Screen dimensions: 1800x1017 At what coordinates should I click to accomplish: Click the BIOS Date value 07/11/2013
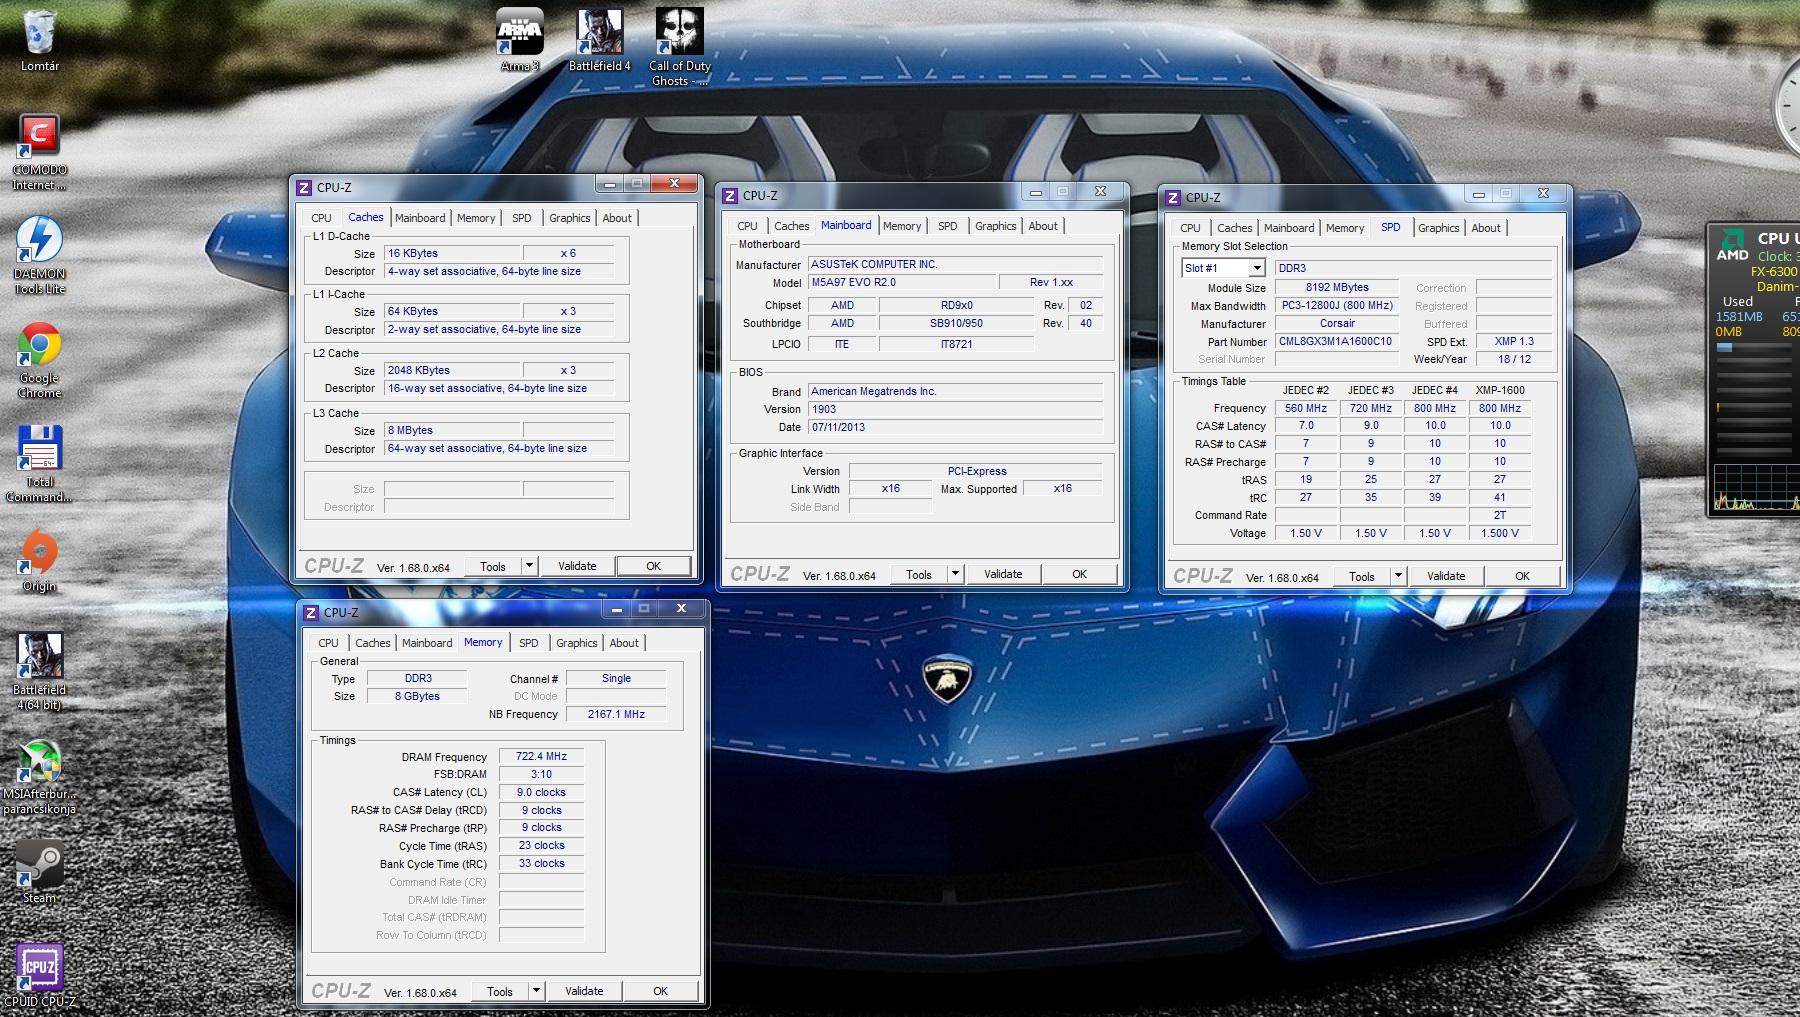[x=955, y=427]
